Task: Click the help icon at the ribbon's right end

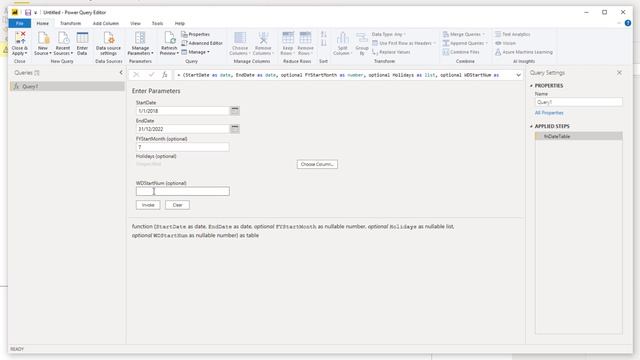Action: tap(628, 23)
